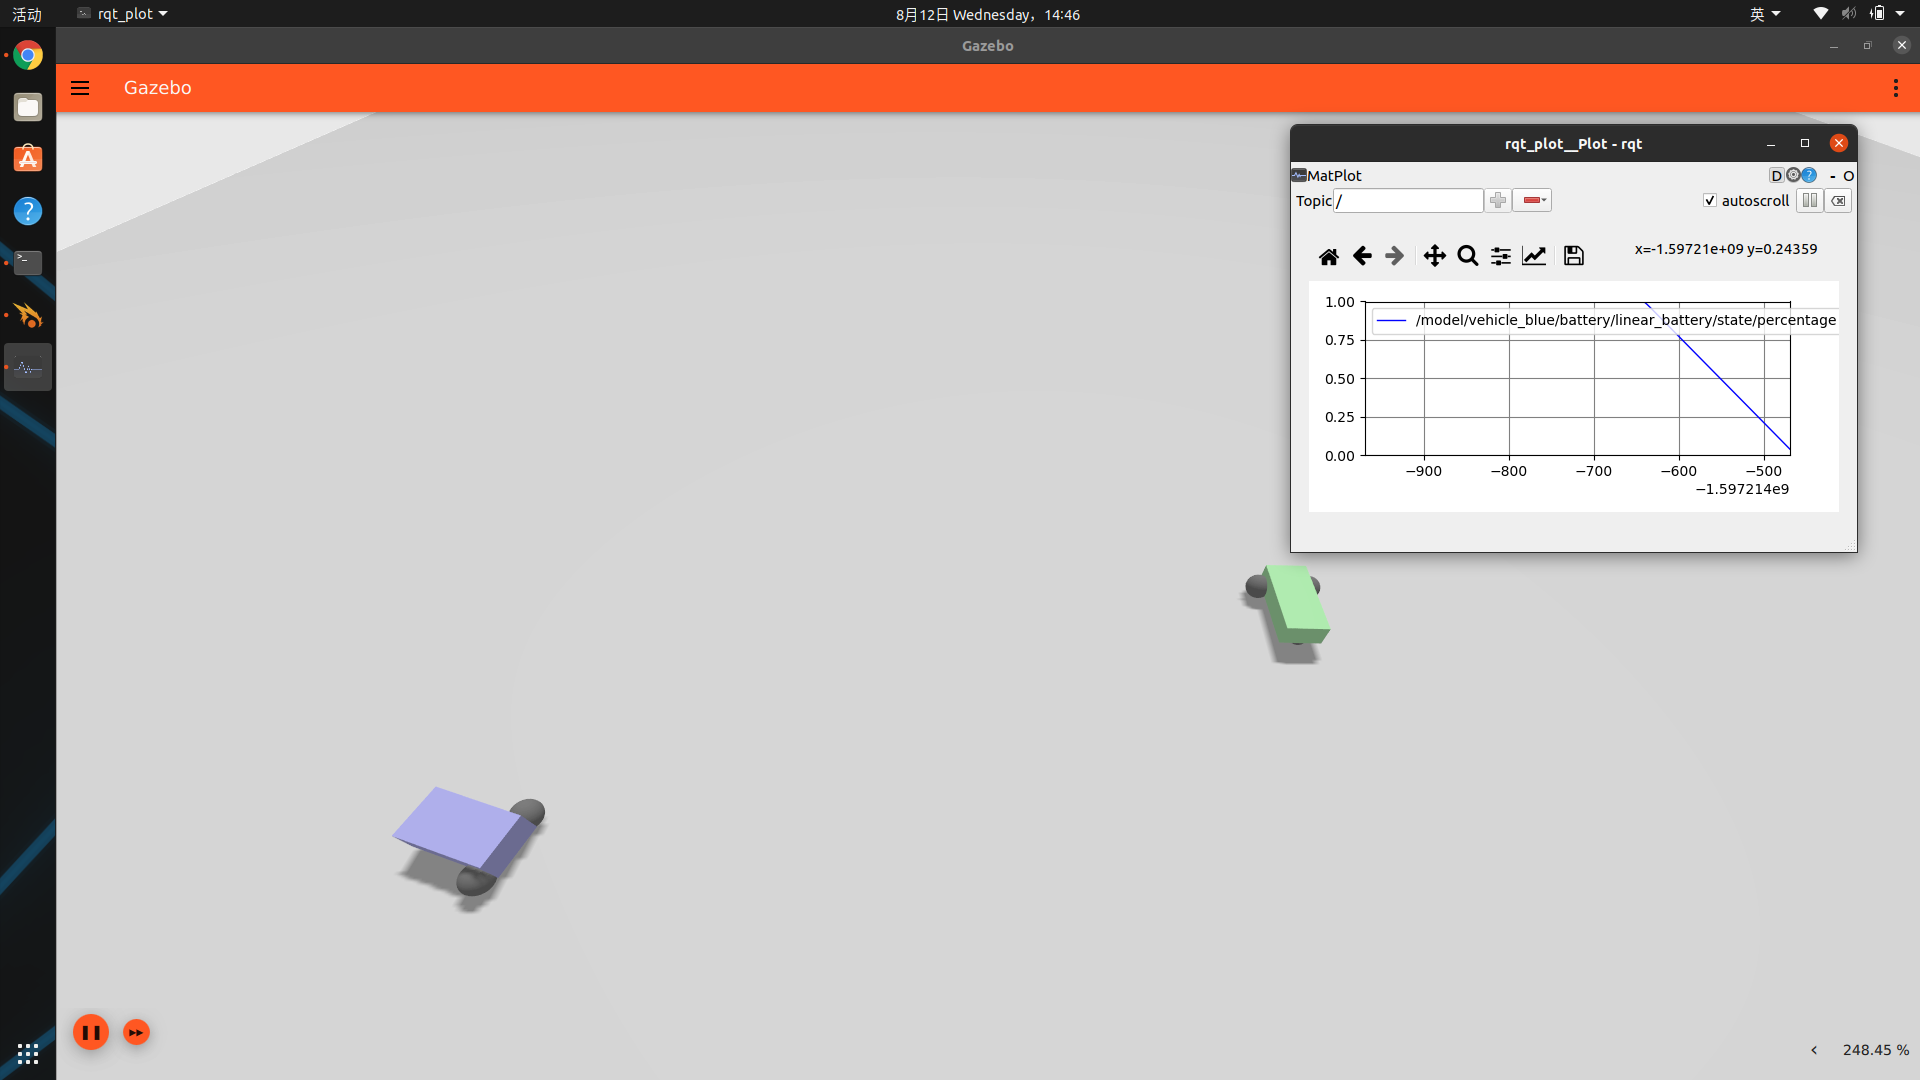Pause the plot updates
Screen dimensions: 1920x1080
tap(1810, 200)
